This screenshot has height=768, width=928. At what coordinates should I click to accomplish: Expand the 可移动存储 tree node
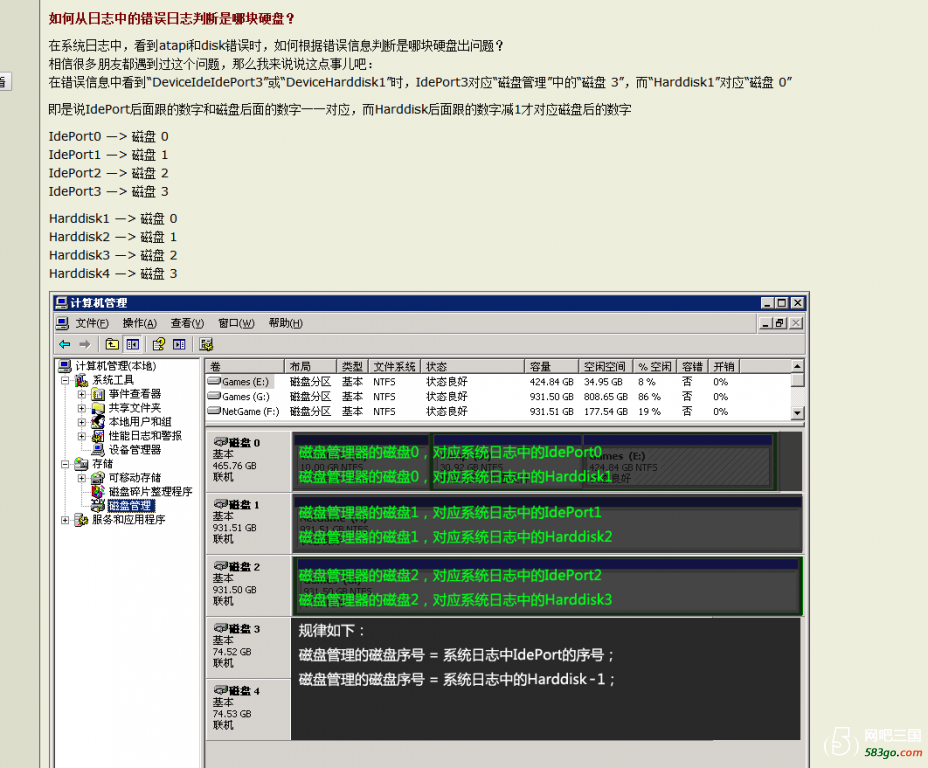[x=82, y=478]
